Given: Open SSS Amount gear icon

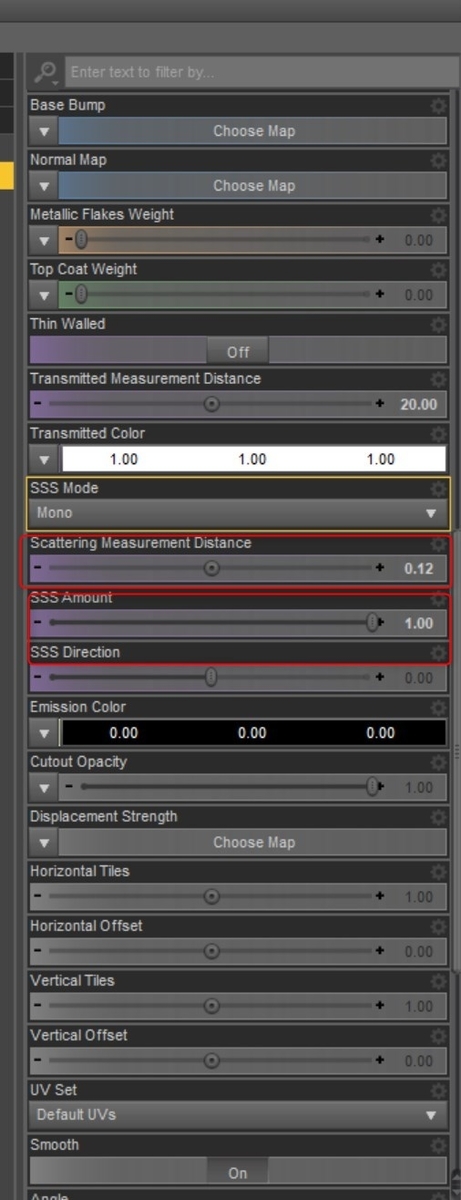Looking at the screenshot, I should click(438, 599).
